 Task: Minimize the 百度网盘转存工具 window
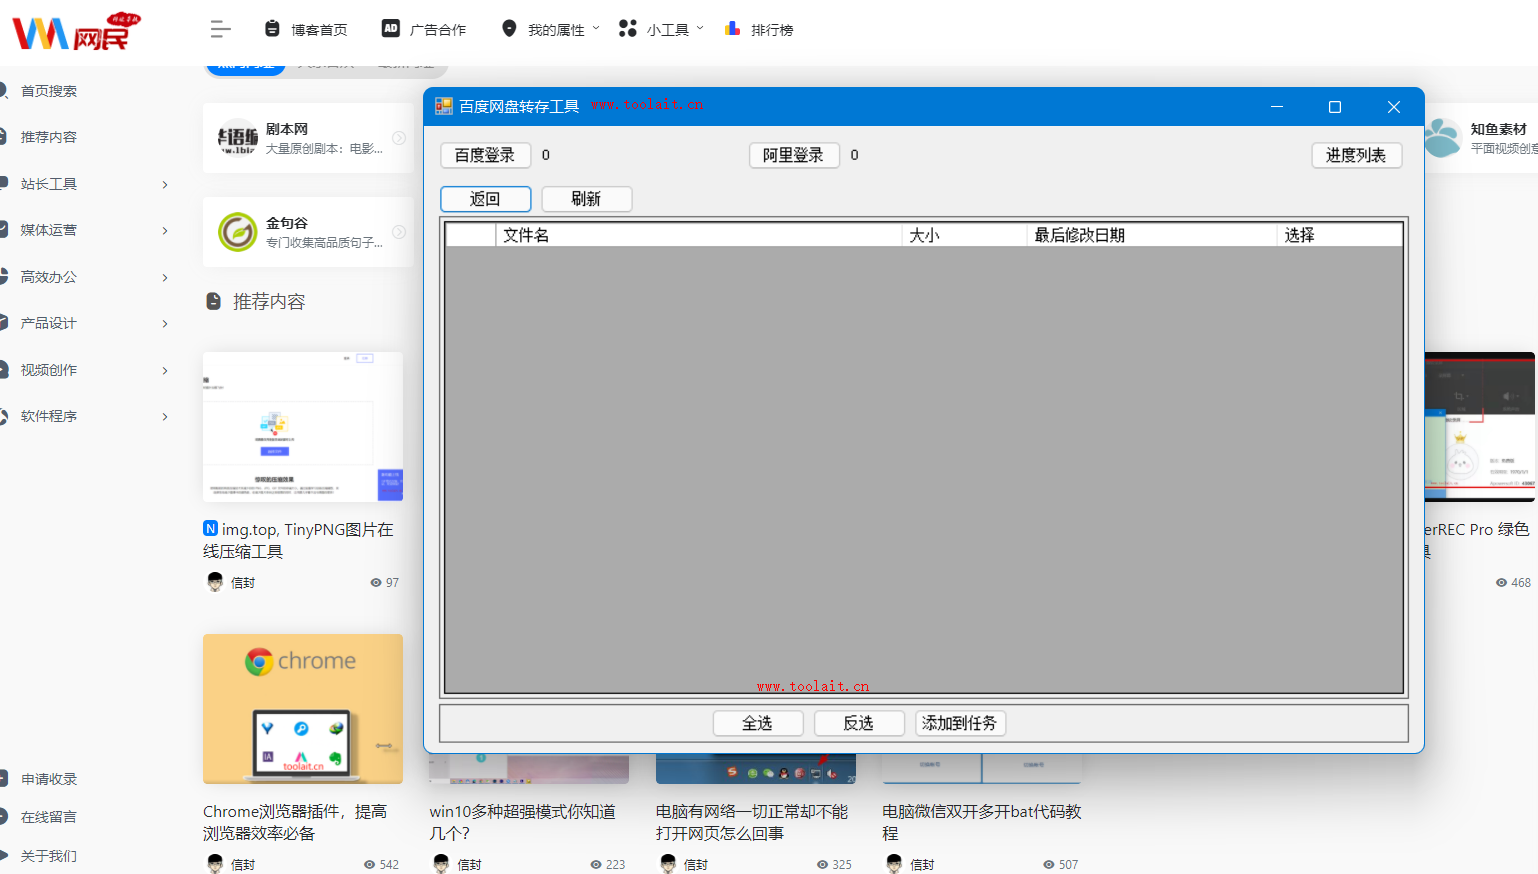click(x=1277, y=107)
